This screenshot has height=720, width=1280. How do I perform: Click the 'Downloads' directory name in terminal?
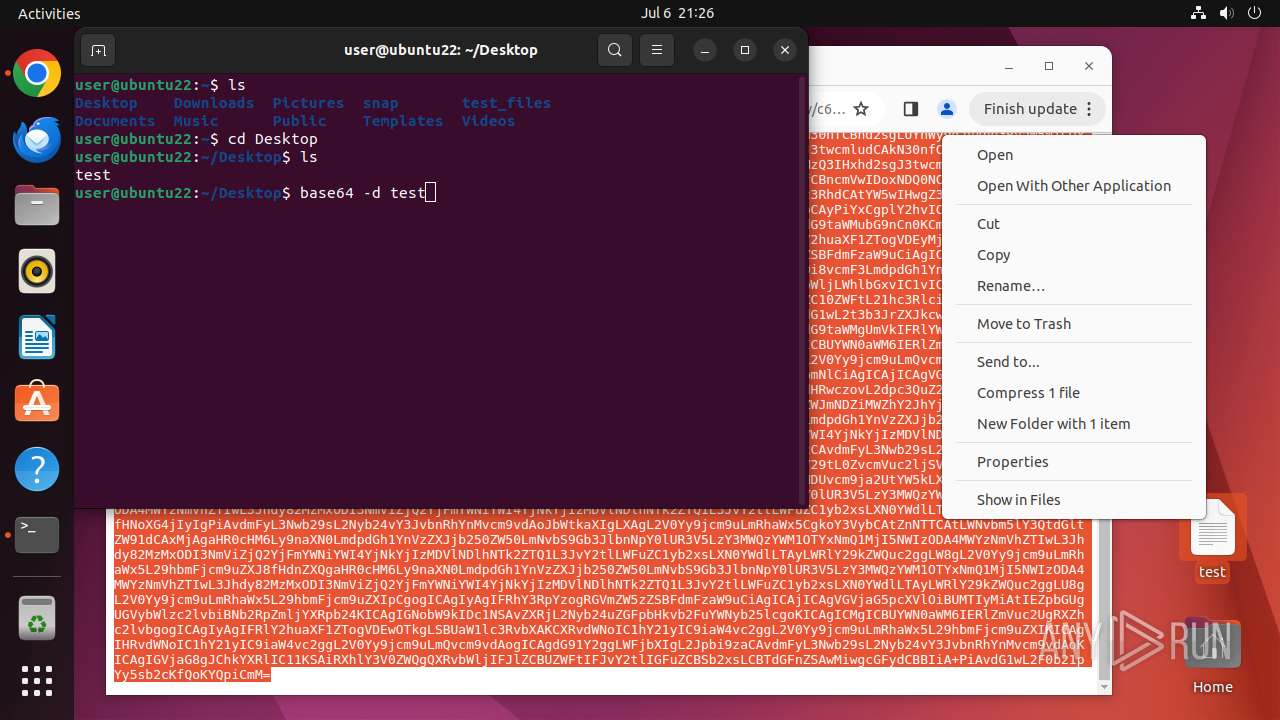(214, 103)
